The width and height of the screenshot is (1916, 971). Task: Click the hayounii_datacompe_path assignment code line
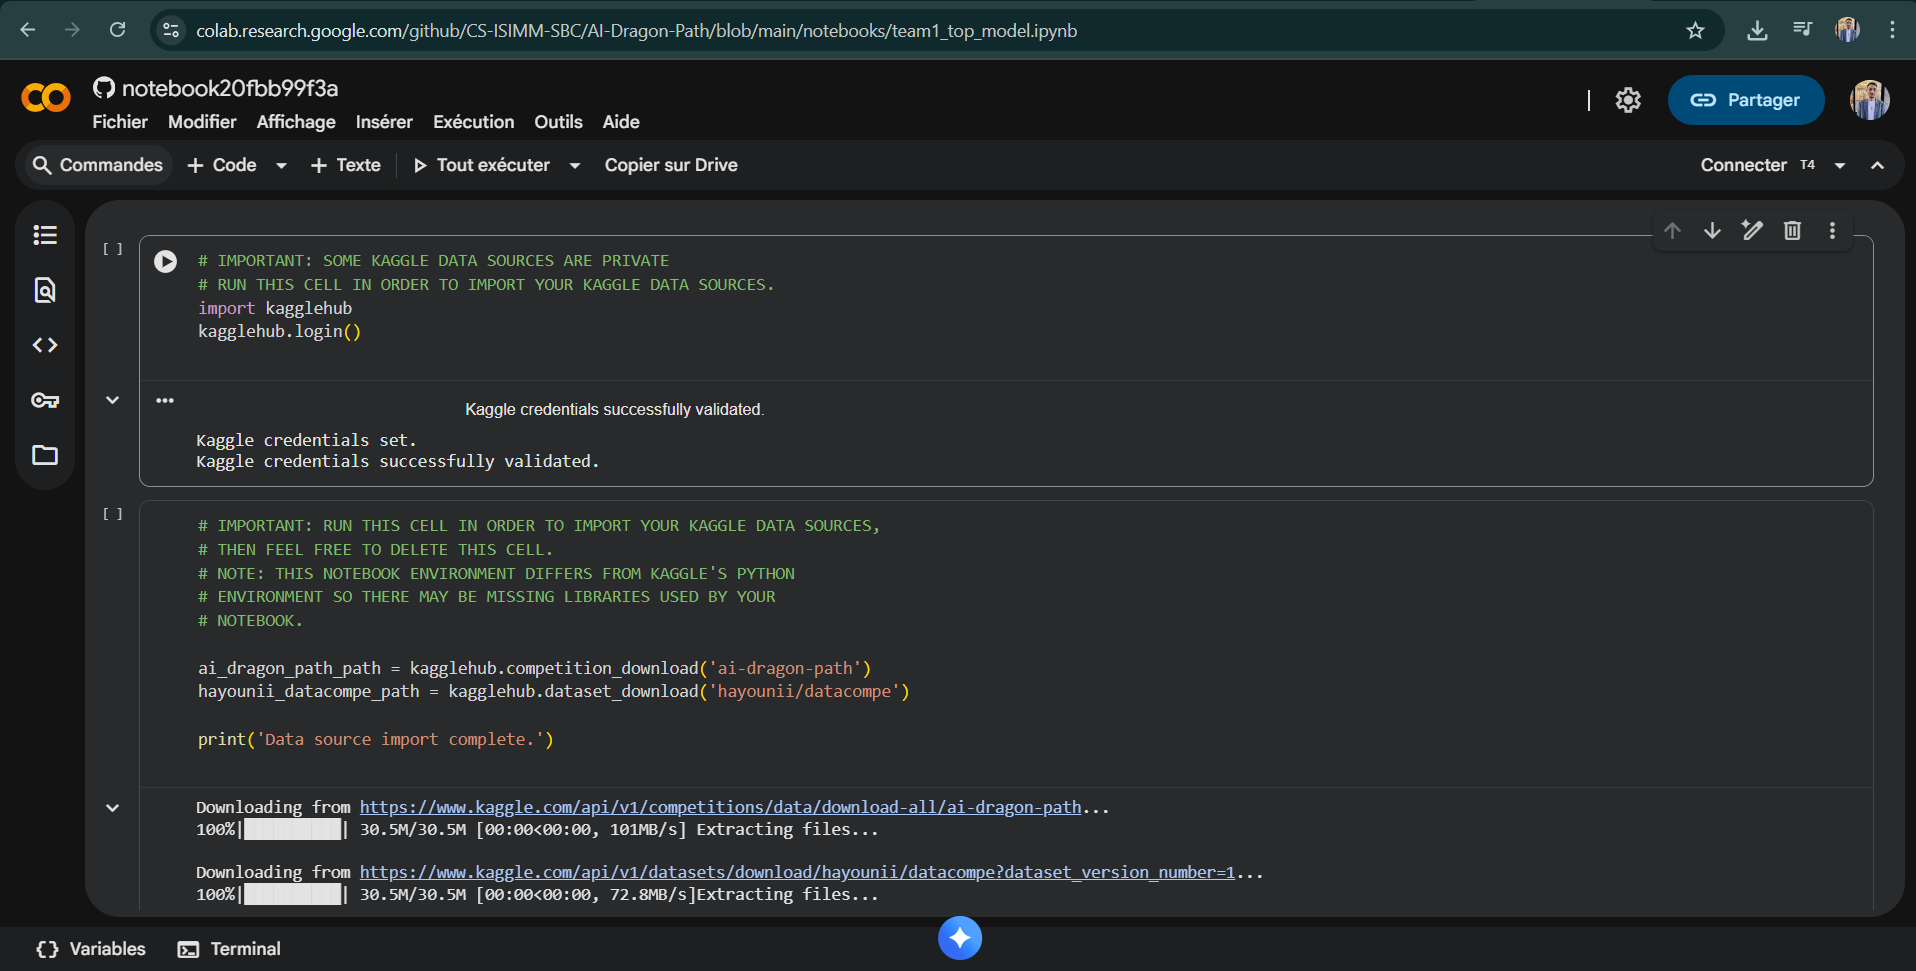(x=553, y=691)
